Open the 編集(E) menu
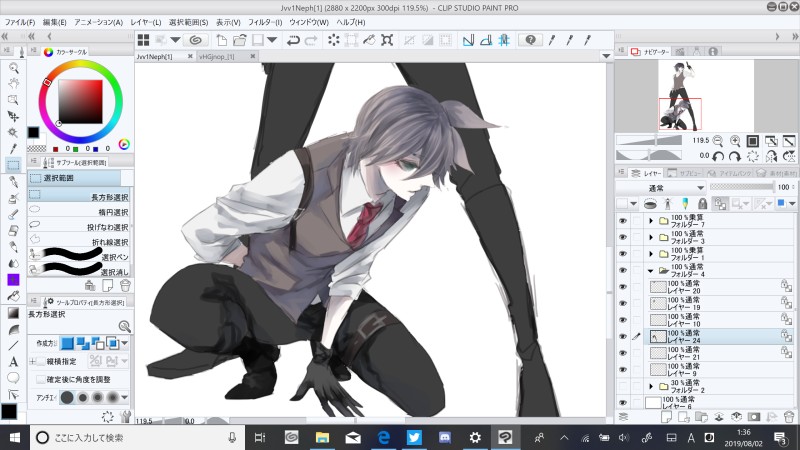Screen dimensions: 800x450 pyautogui.click(x=55, y=22)
